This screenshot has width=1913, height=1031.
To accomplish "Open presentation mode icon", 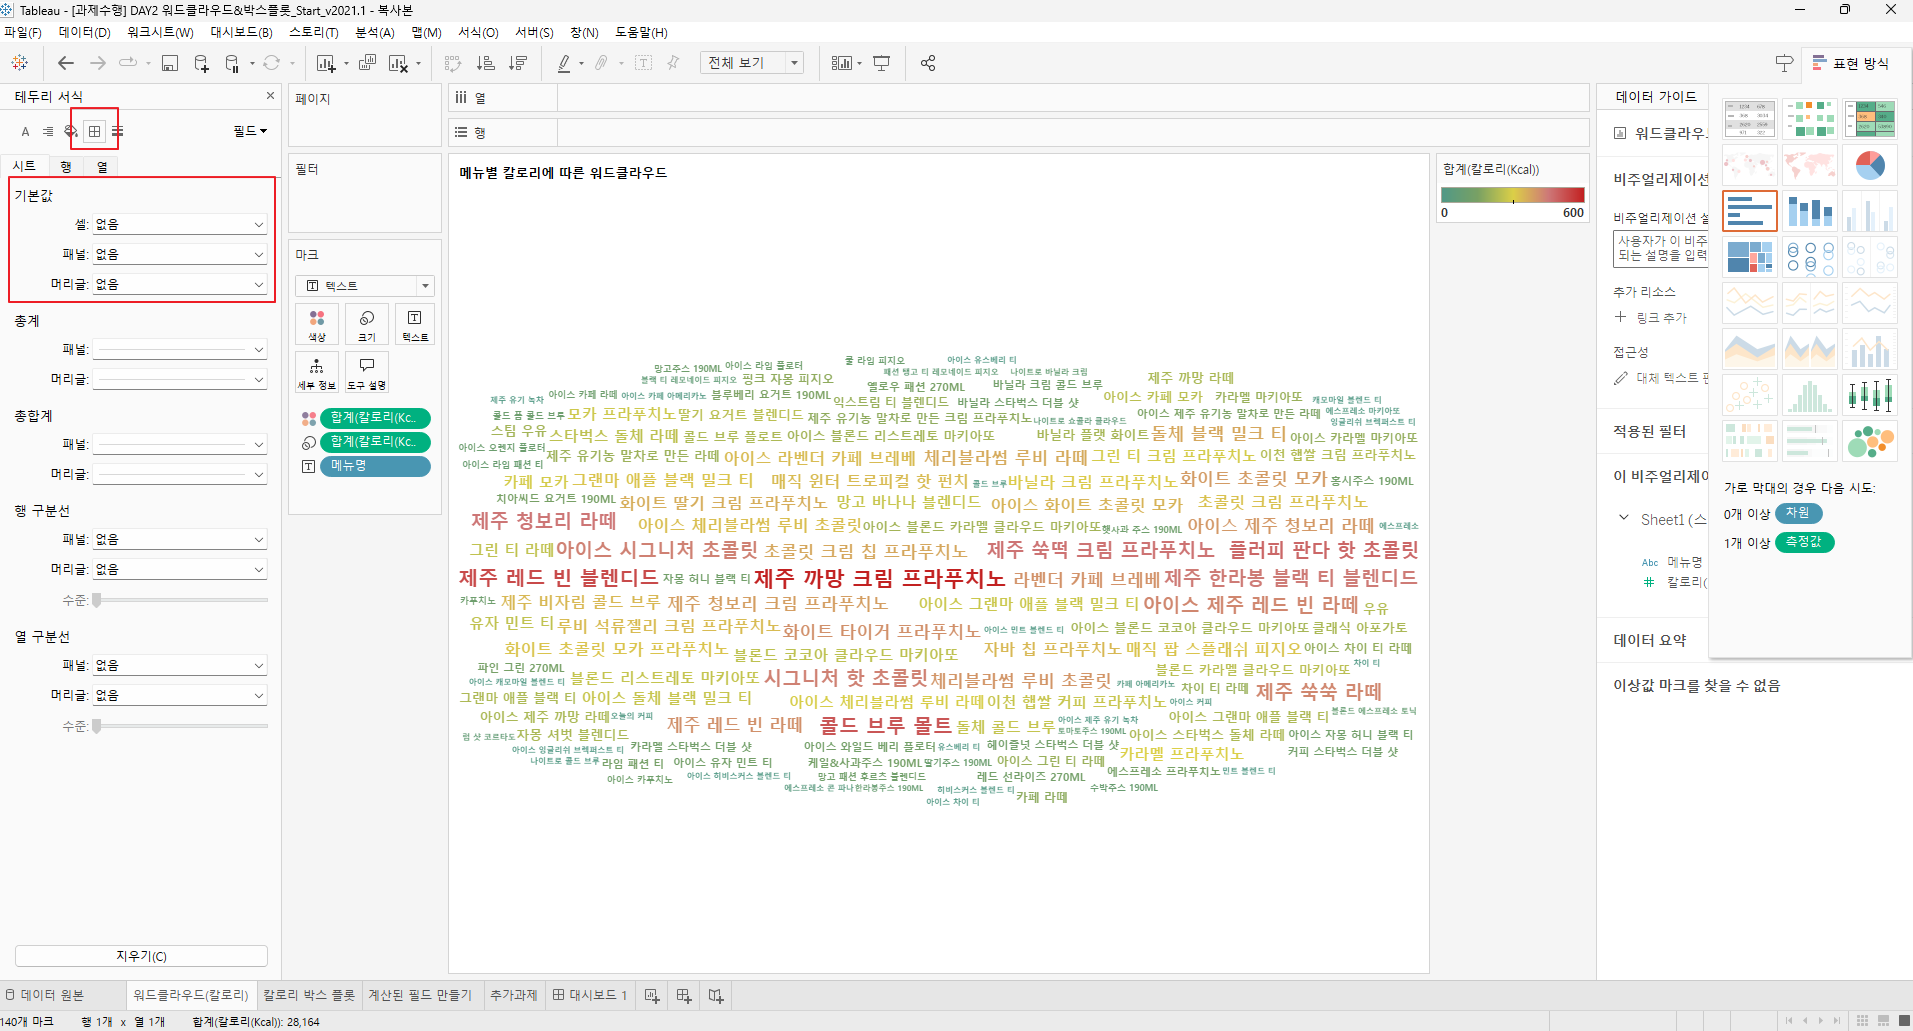I will point(881,63).
